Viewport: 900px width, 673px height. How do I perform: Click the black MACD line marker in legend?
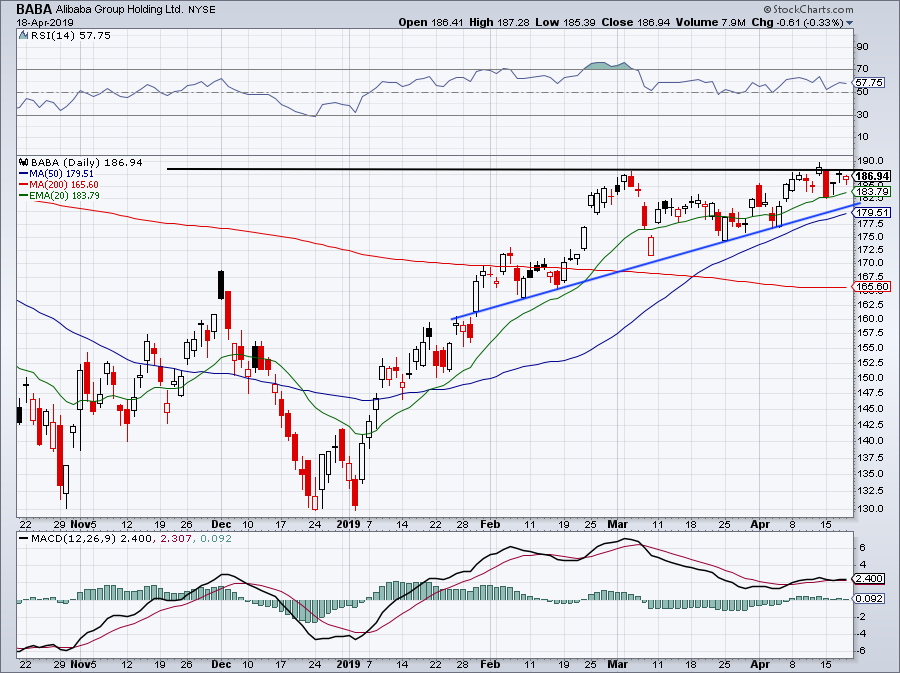pos(24,539)
